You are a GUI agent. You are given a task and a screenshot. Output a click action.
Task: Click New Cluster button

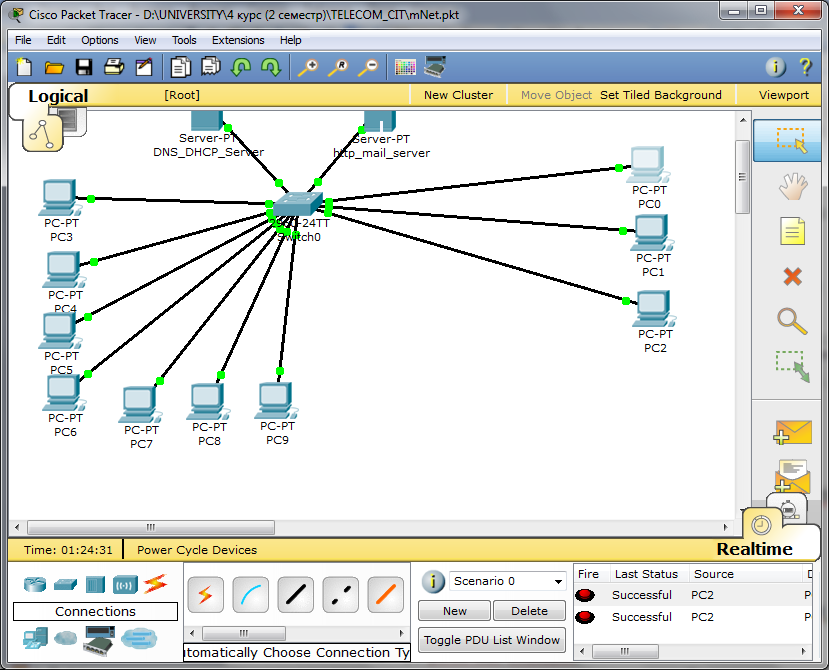[458, 95]
